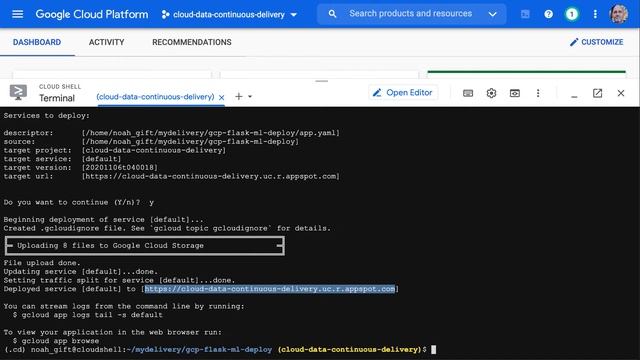
Task: Open the hamburger navigation menu
Action: click(x=18, y=14)
